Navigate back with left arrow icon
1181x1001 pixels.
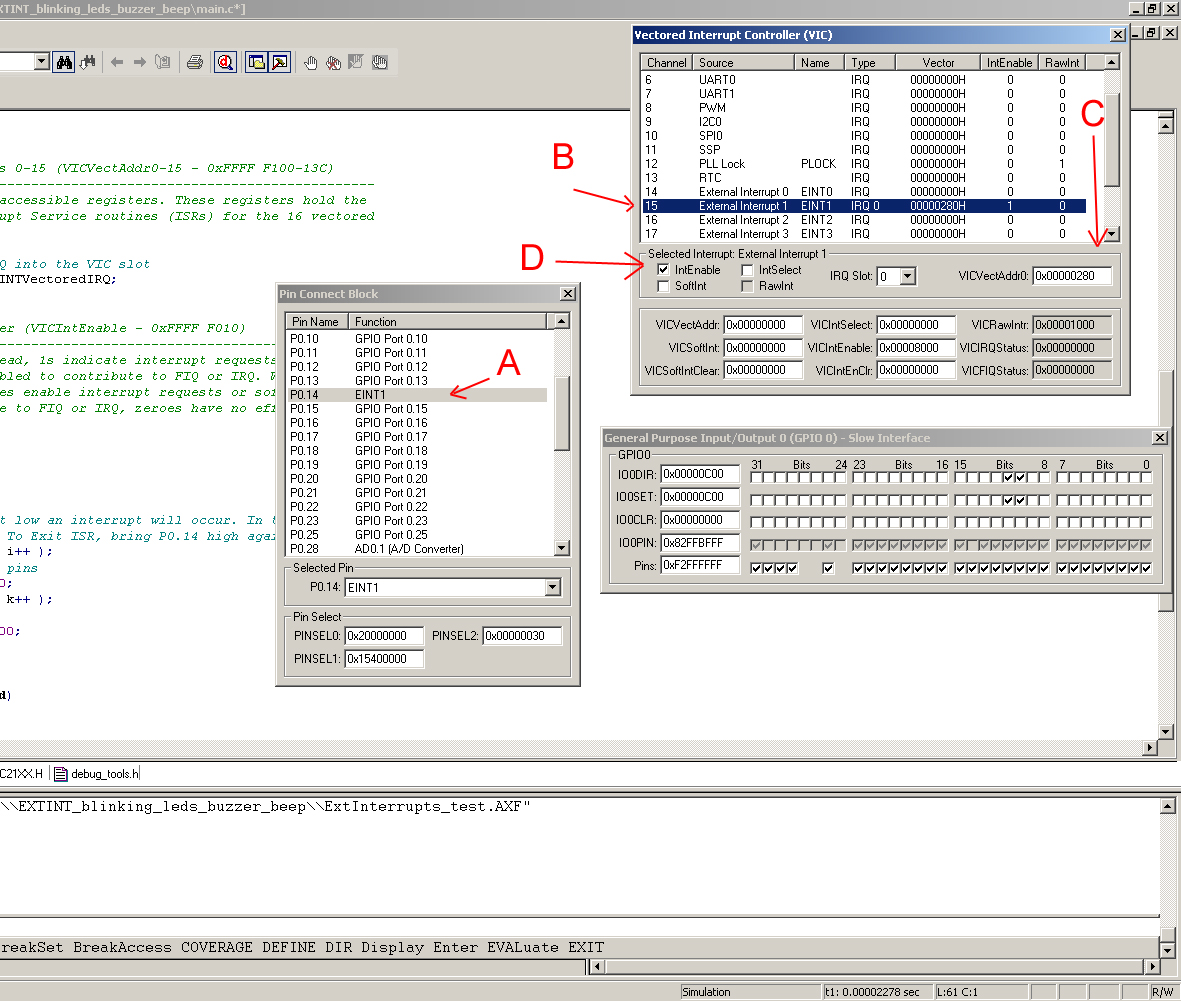coord(117,63)
